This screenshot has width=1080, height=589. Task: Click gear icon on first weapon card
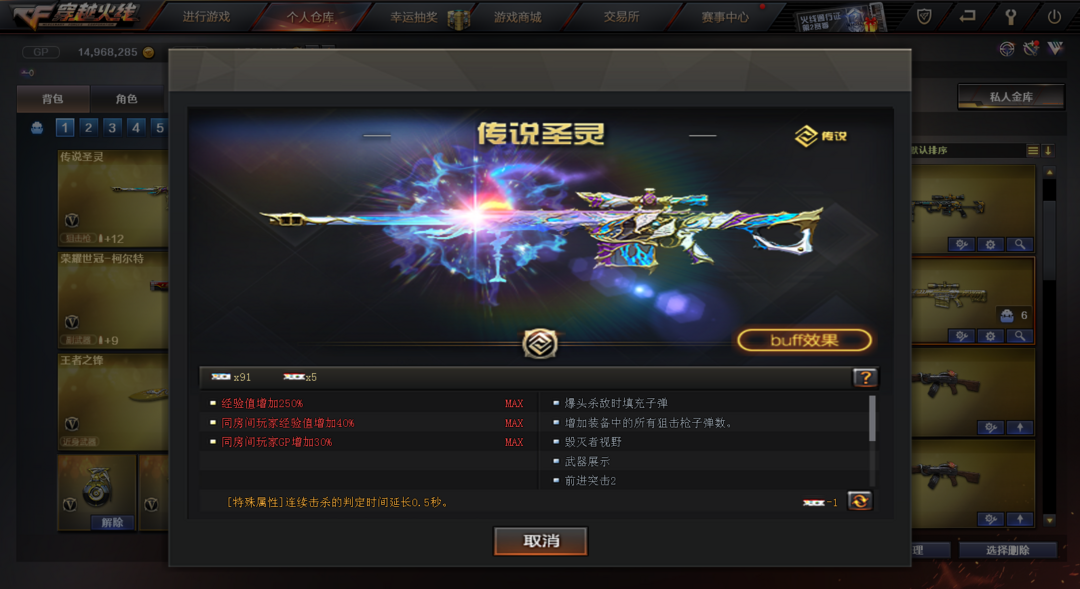(x=990, y=244)
